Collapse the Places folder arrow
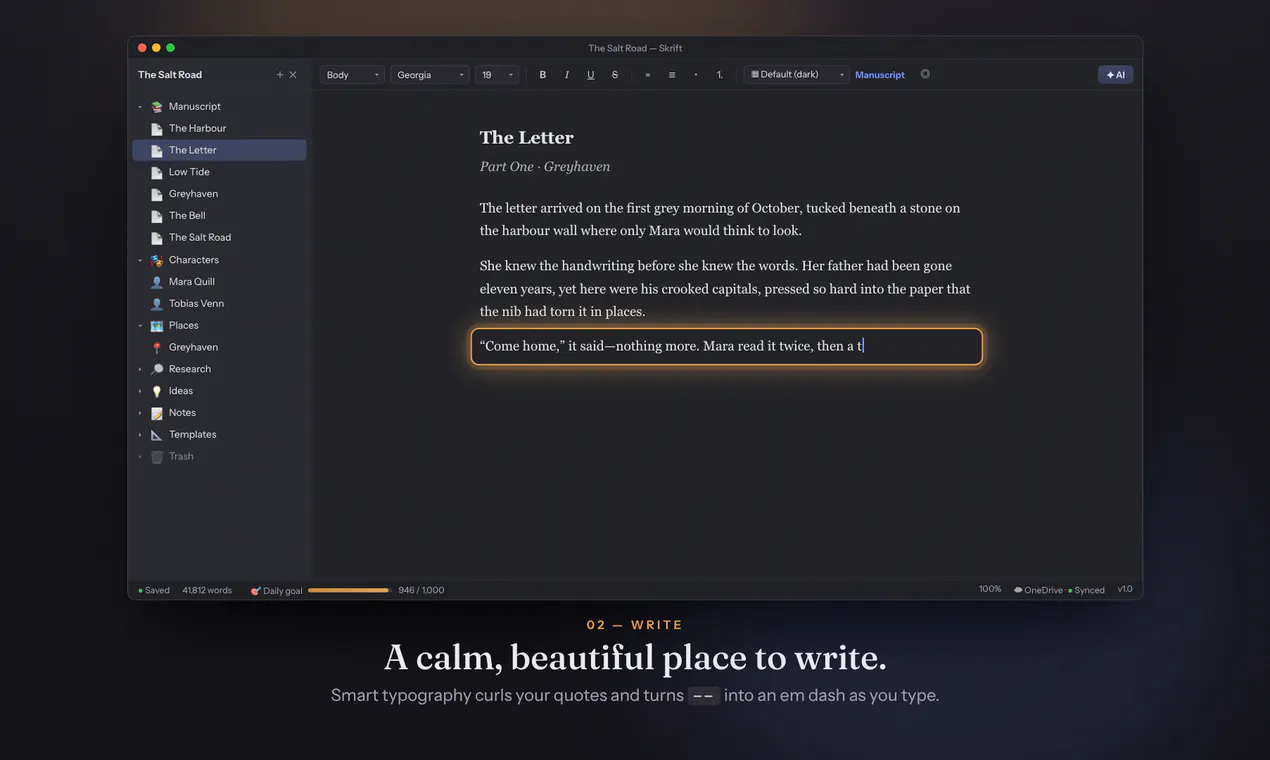Image resolution: width=1270 pixels, height=760 pixels. pos(140,326)
